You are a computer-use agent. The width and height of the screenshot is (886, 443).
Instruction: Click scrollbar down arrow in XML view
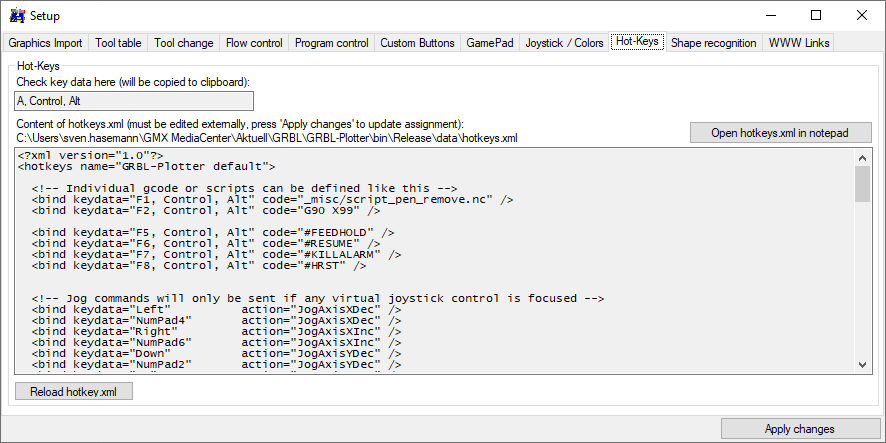coord(862,364)
